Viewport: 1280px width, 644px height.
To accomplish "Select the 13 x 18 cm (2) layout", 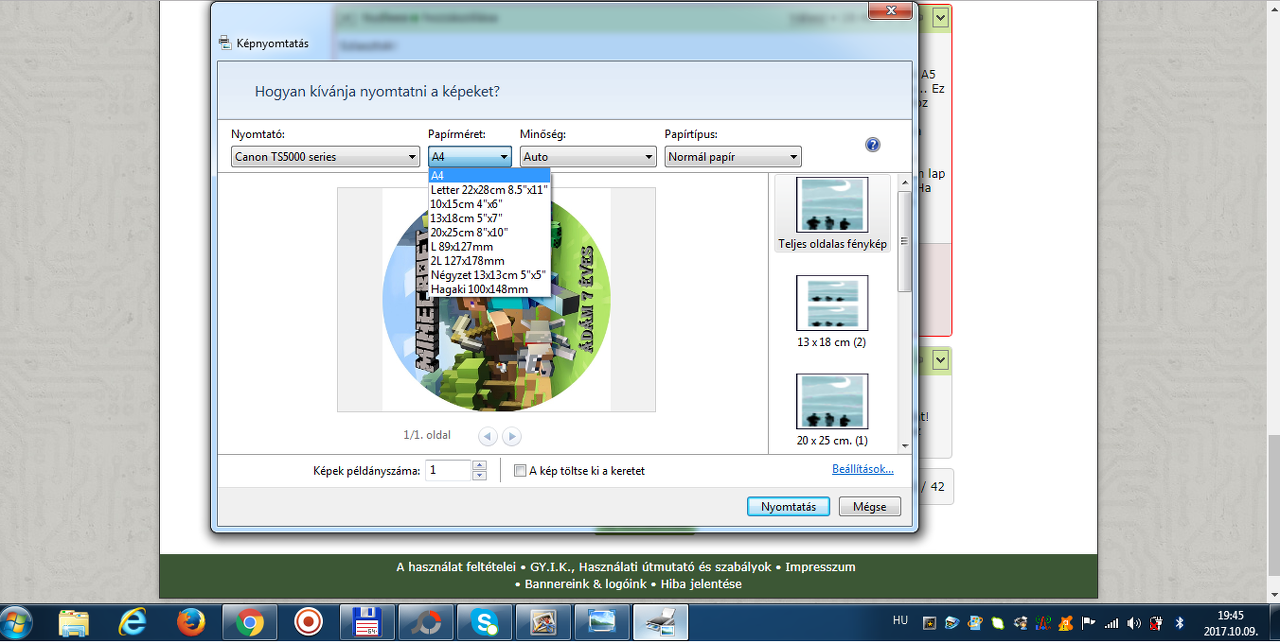I will click(832, 312).
